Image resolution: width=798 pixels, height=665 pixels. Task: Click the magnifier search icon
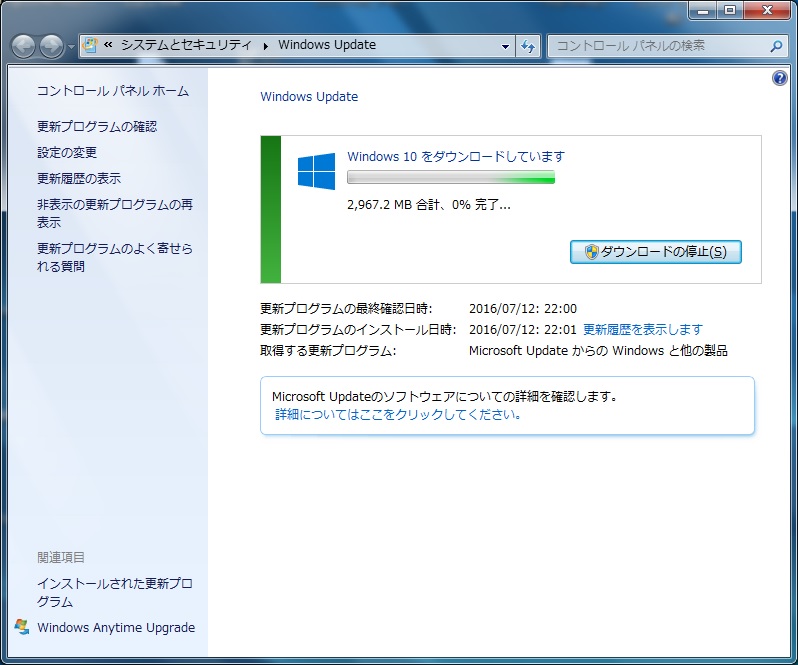(776, 46)
